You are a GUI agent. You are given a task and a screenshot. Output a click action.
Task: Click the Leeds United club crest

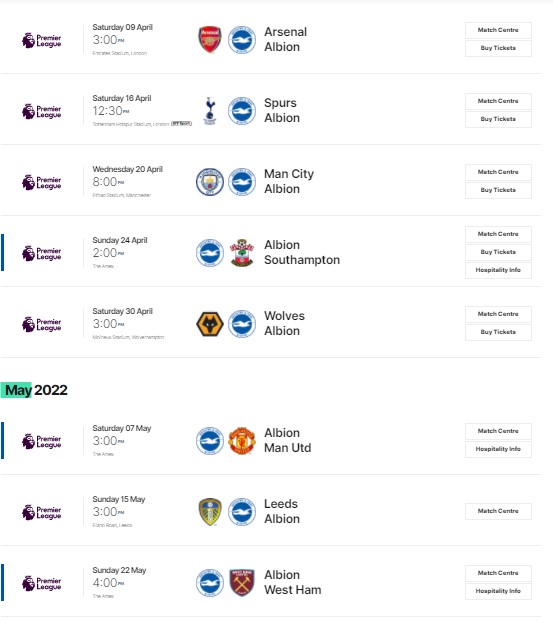[210, 512]
